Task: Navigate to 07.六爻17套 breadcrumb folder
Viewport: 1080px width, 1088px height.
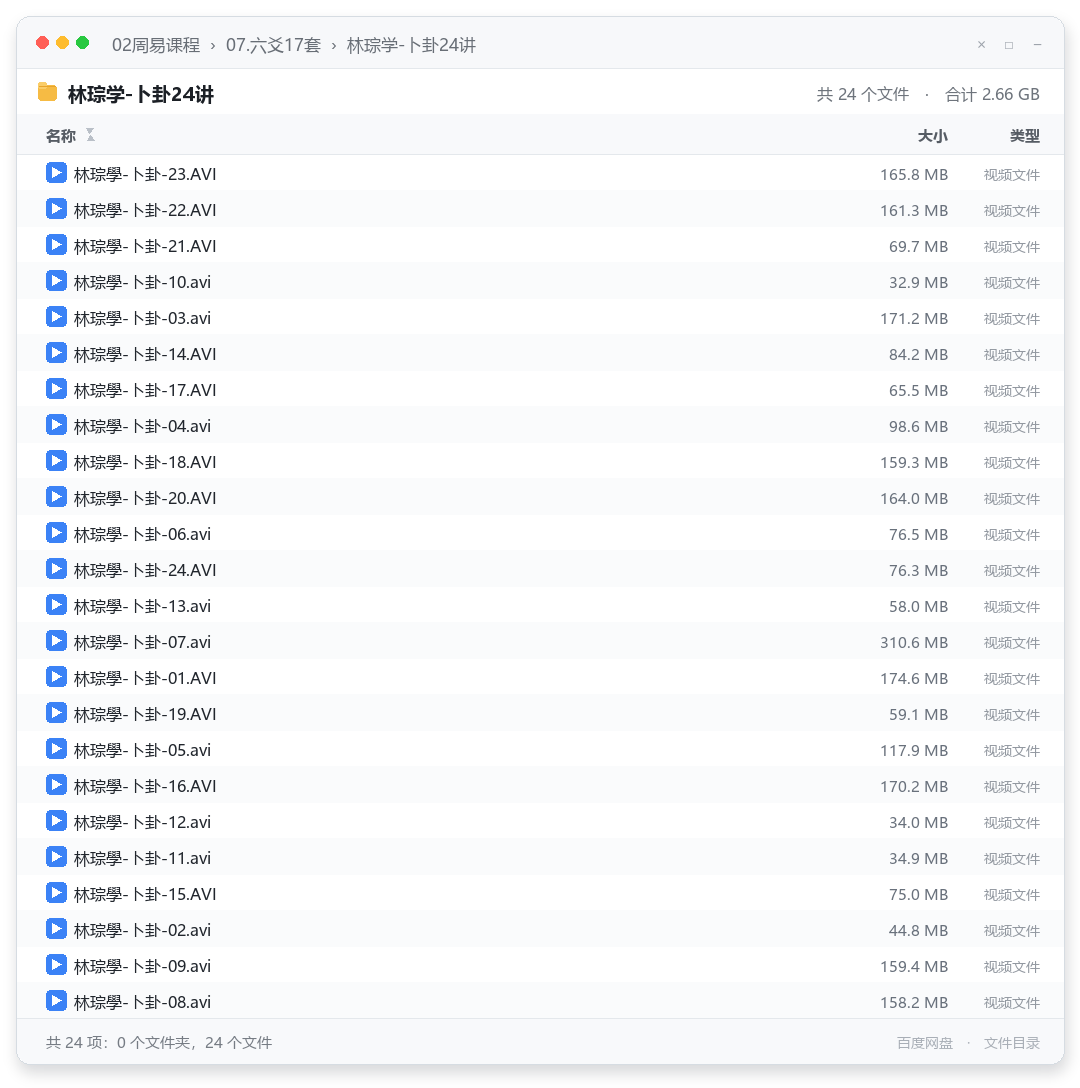Action: tap(273, 45)
